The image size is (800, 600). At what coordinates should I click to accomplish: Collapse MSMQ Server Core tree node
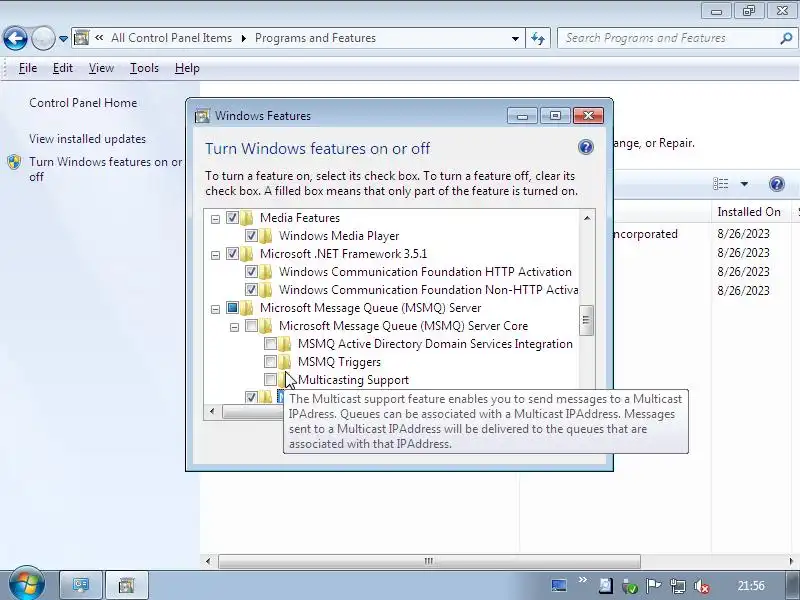(234, 327)
